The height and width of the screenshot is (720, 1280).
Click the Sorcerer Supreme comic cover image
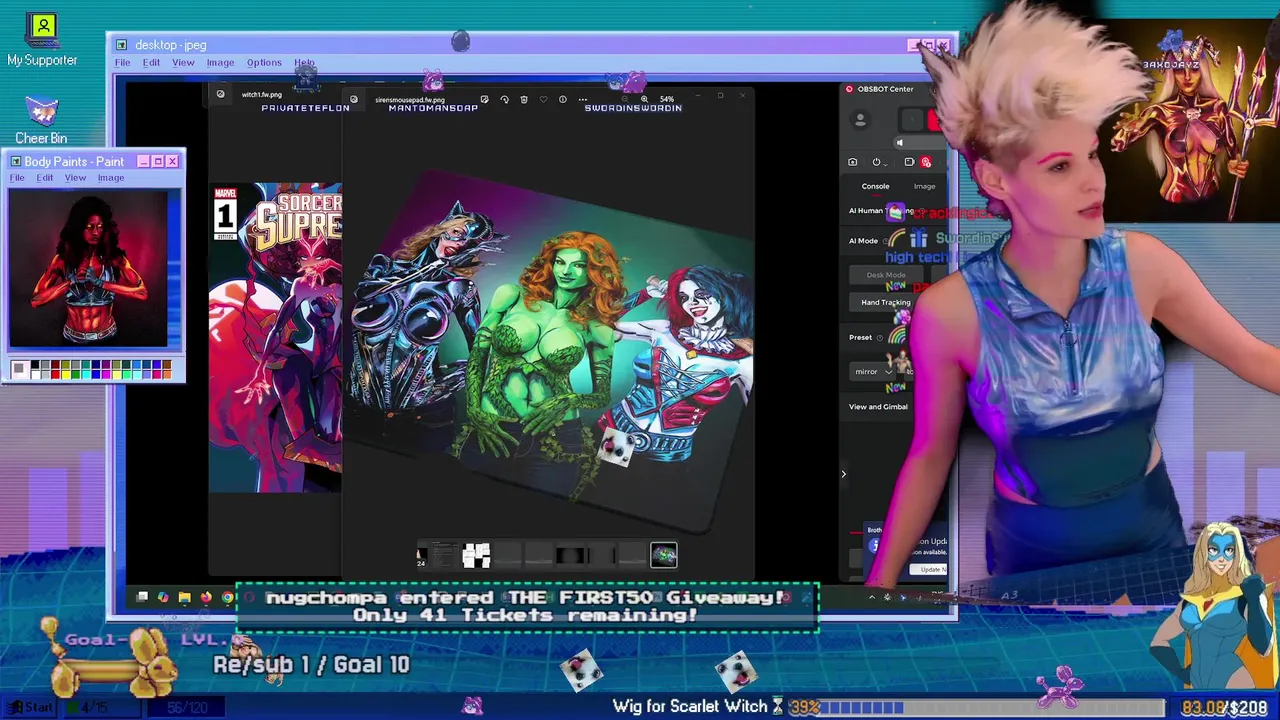(275, 337)
